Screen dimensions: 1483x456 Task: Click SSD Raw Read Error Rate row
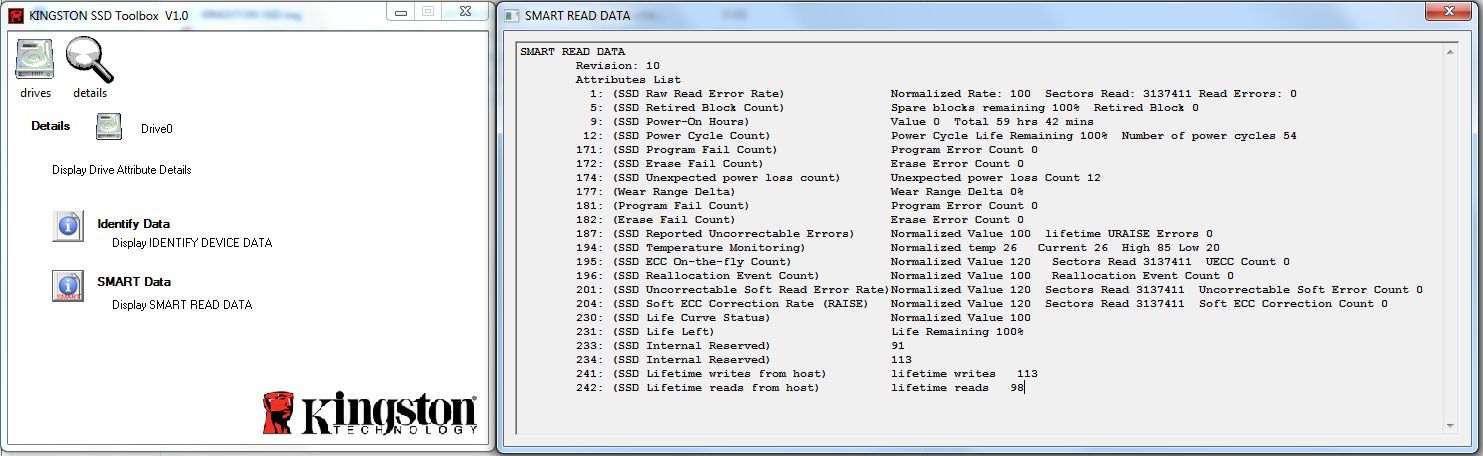(x=942, y=93)
